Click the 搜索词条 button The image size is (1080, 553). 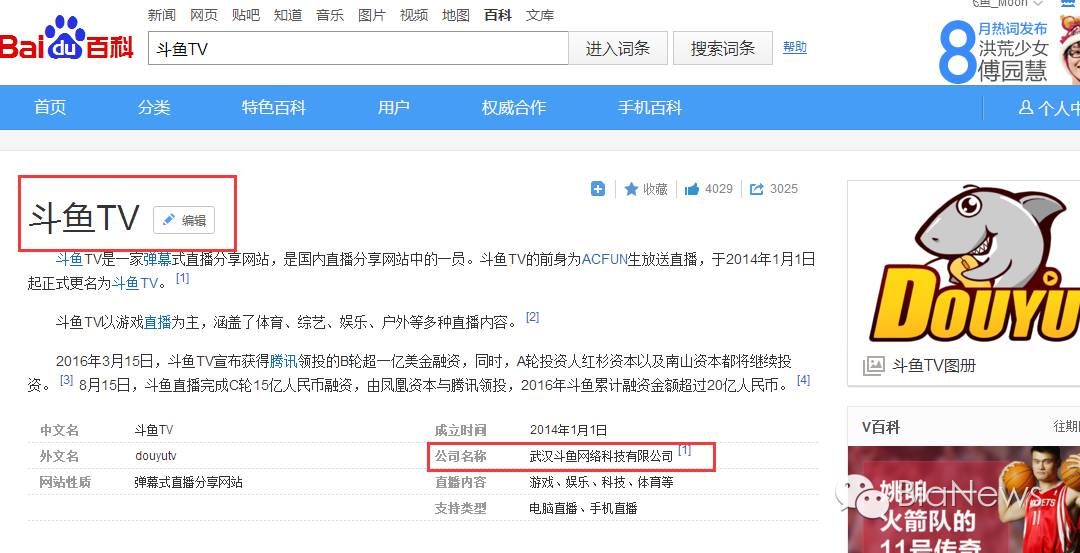tap(723, 48)
